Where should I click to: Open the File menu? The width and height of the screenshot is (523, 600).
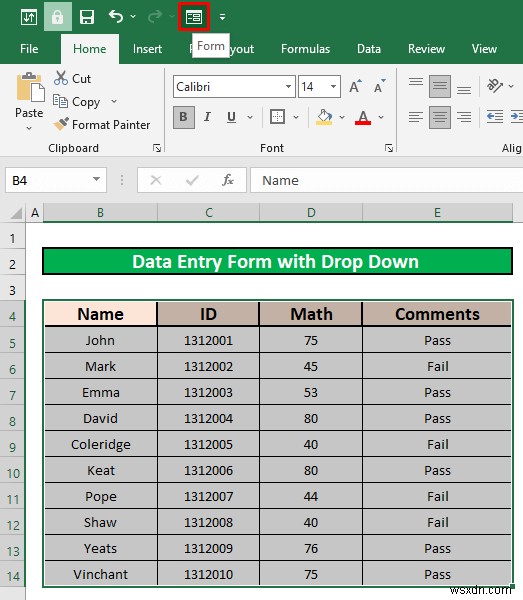(29, 49)
